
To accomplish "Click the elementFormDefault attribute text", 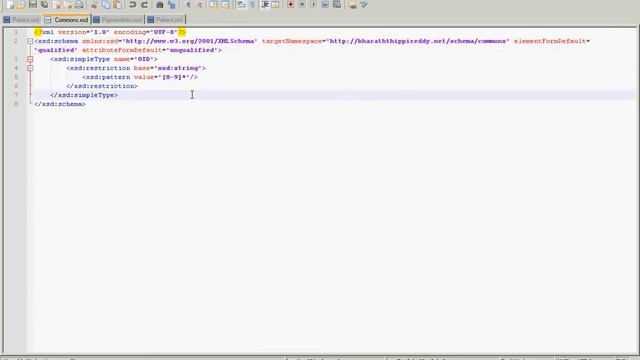I will click(551, 41).
